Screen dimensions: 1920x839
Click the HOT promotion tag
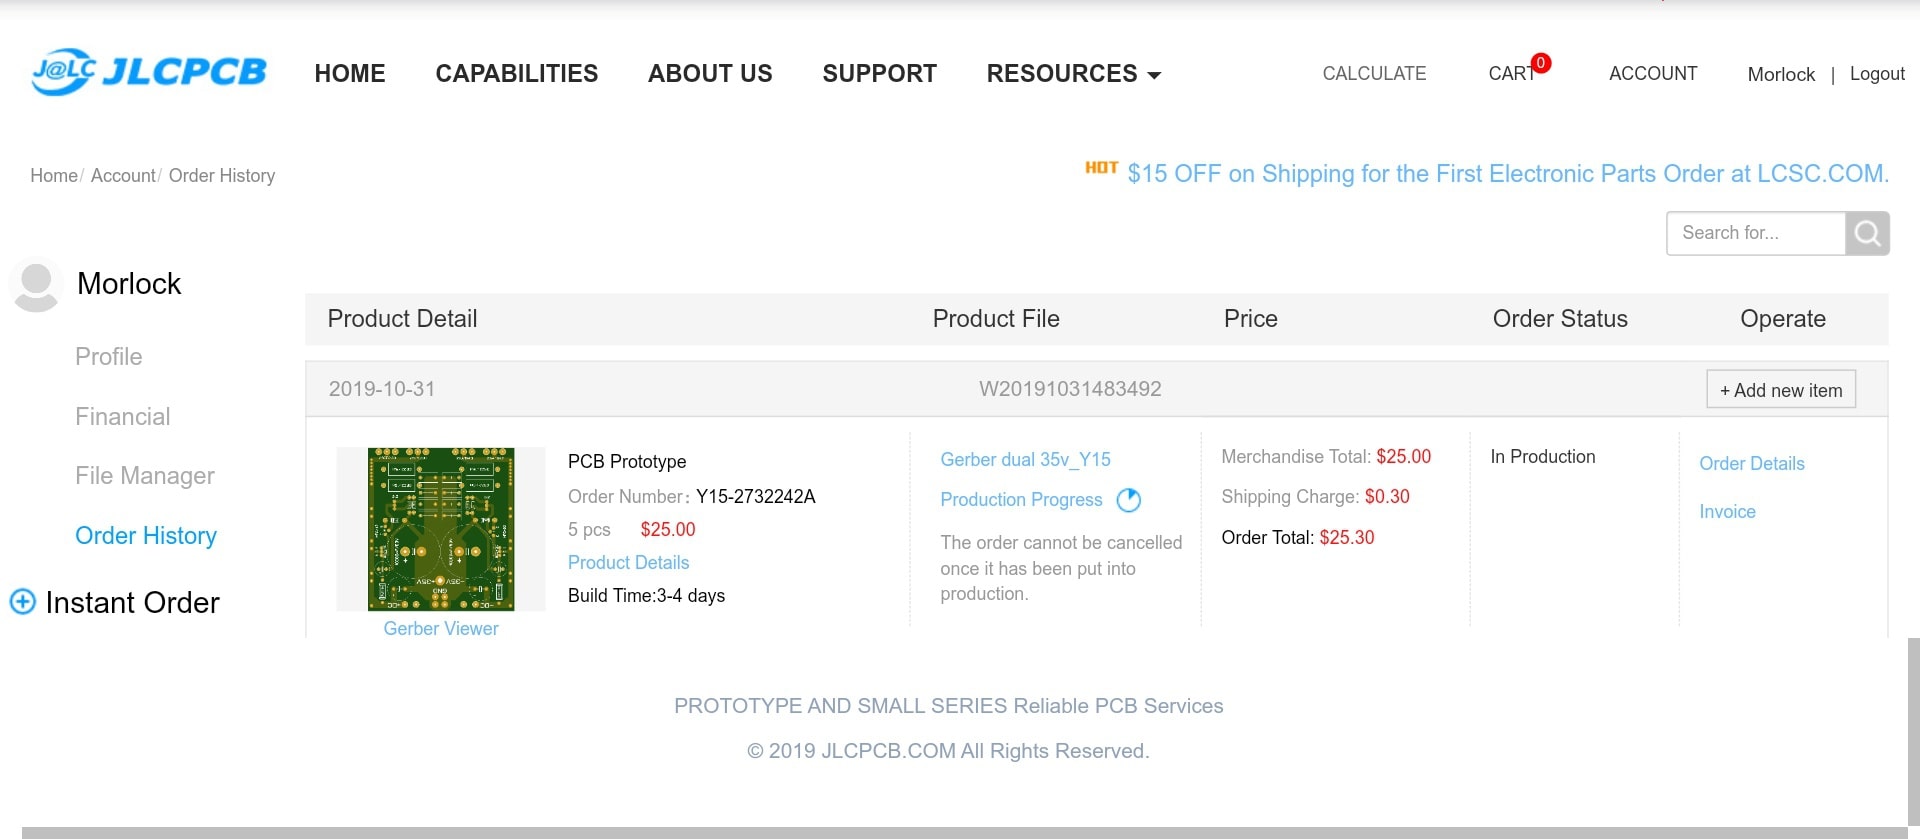(x=1101, y=168)
